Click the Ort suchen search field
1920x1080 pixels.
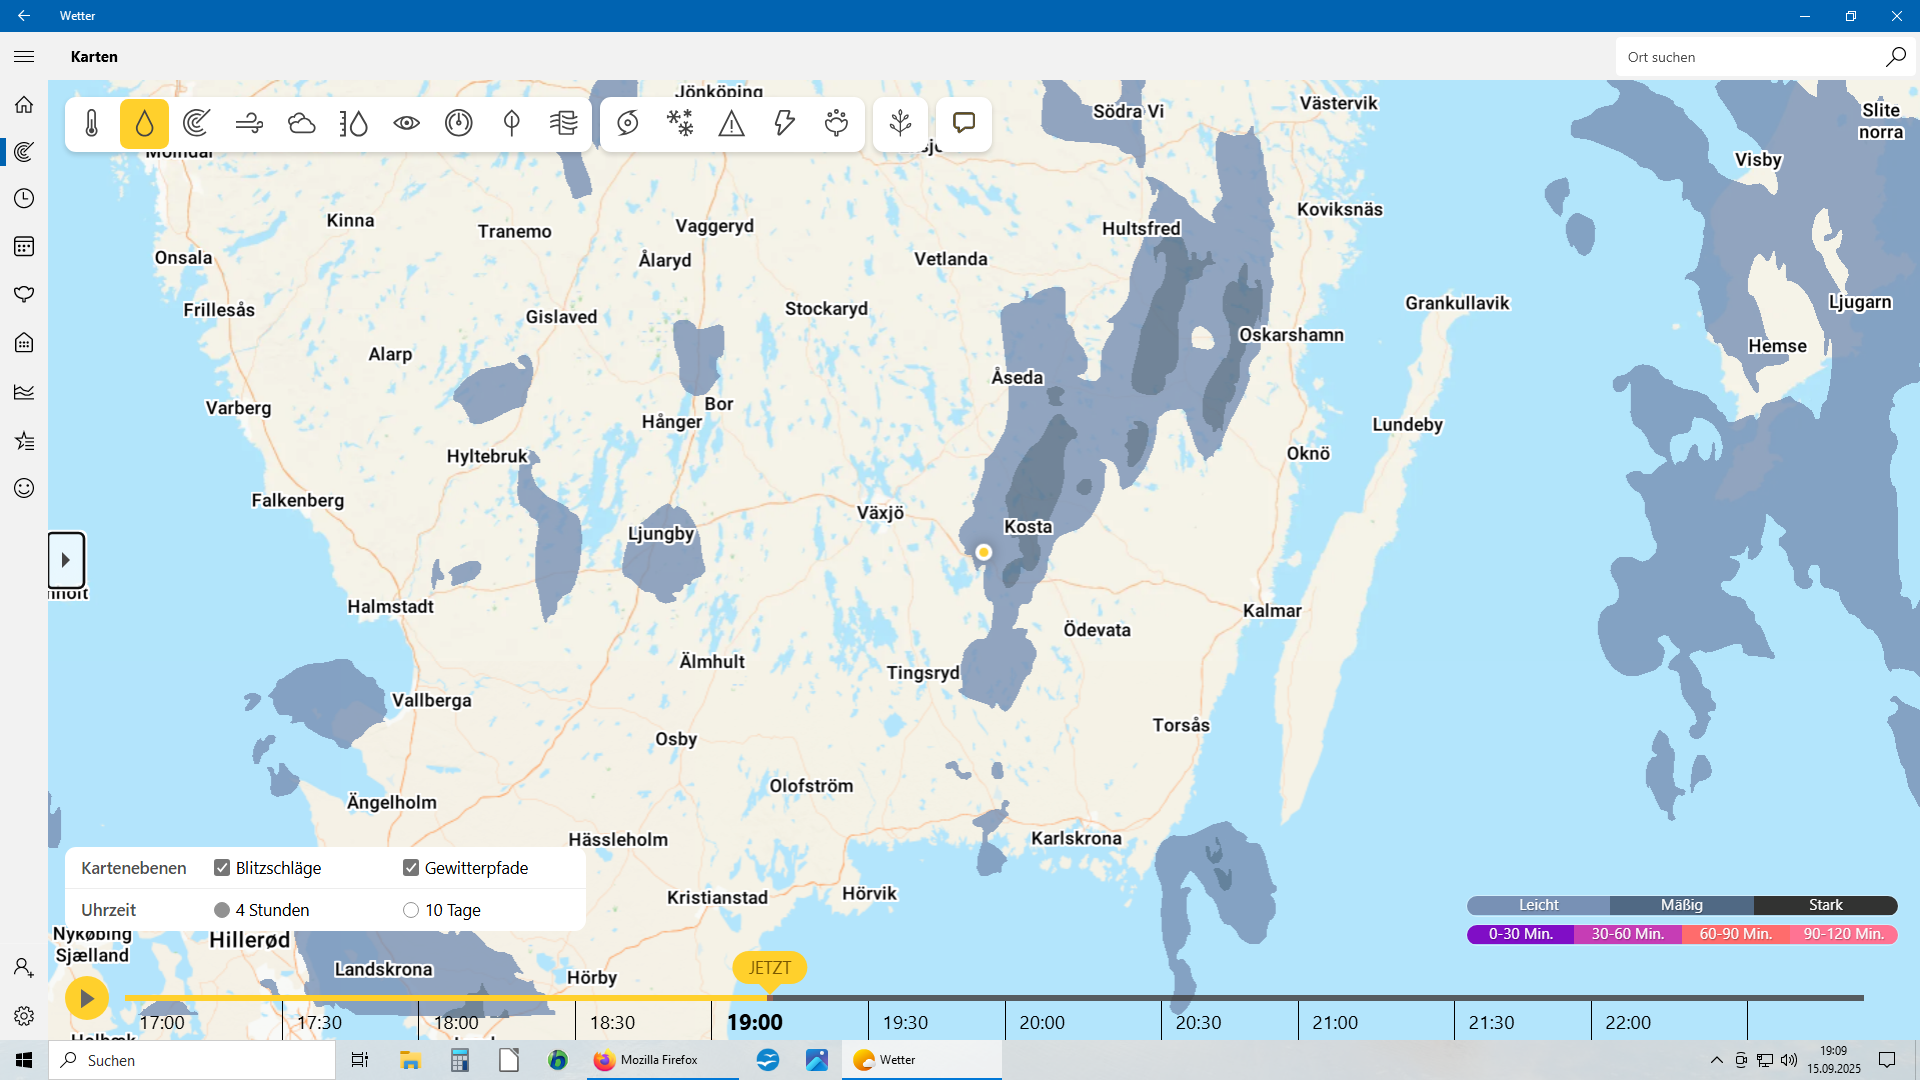click(x=1750, y=57)
